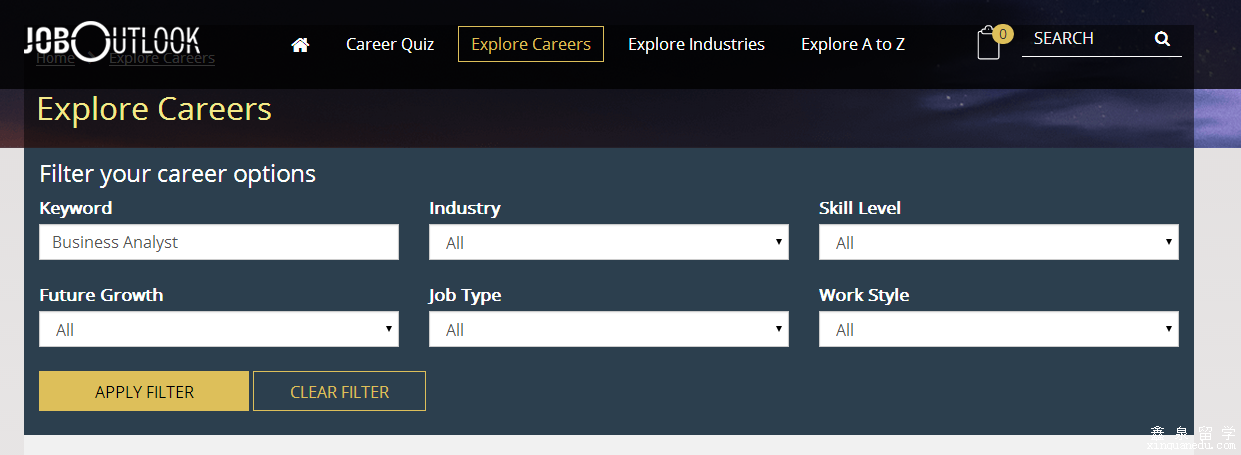Open the Skill Level dropdown

[998, 242]
